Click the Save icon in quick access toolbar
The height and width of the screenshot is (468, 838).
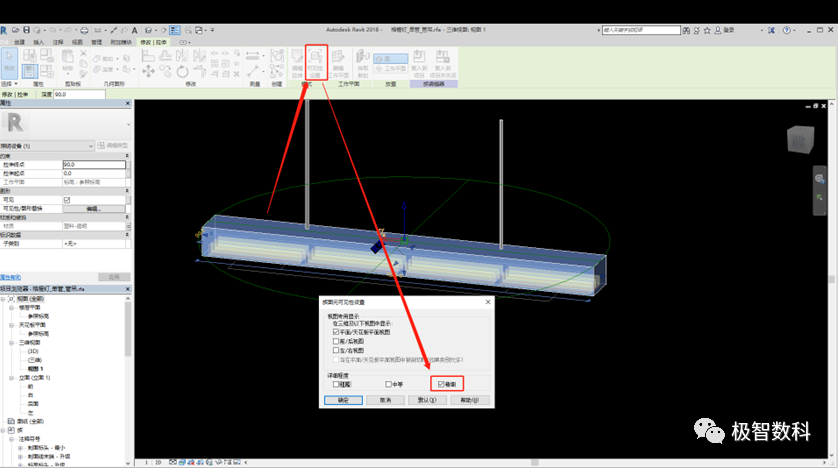[26, 30]
